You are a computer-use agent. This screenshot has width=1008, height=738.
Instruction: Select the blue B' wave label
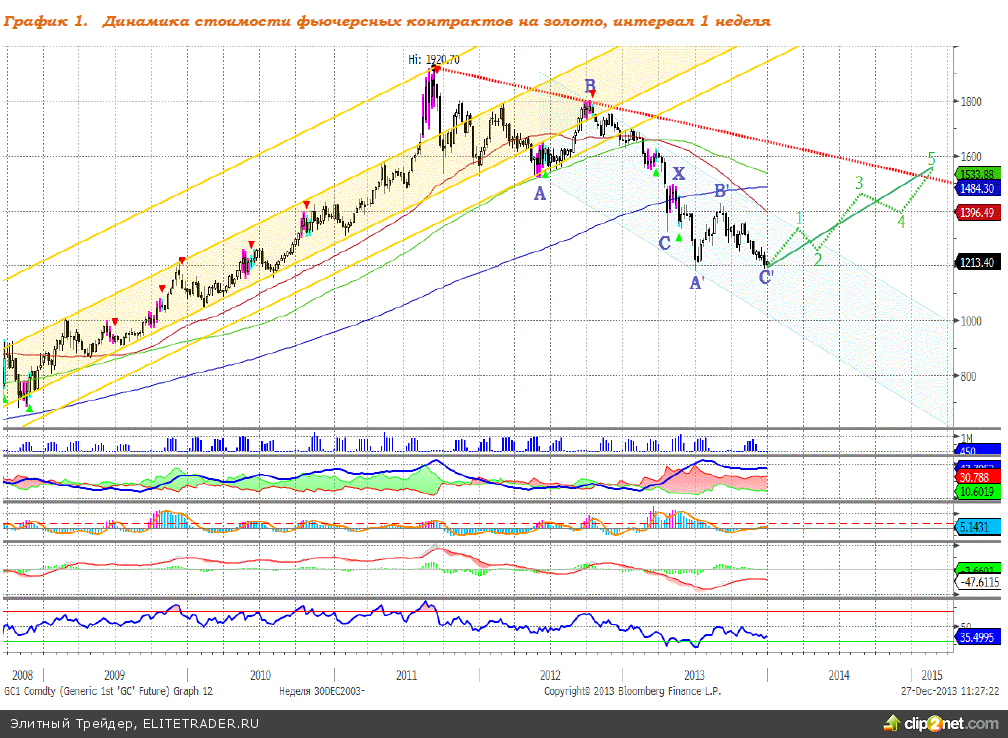click(x=720, y=190)
